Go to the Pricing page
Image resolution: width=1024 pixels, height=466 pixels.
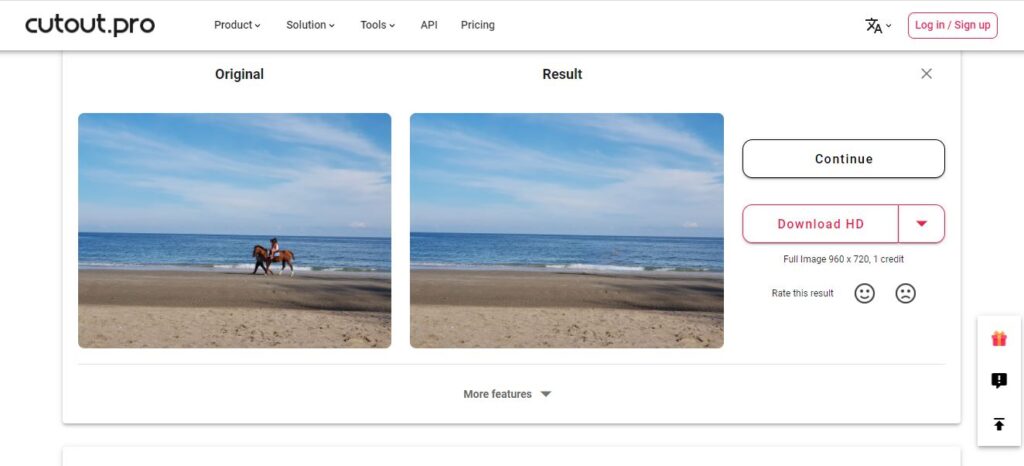click(x=477, y=25)
